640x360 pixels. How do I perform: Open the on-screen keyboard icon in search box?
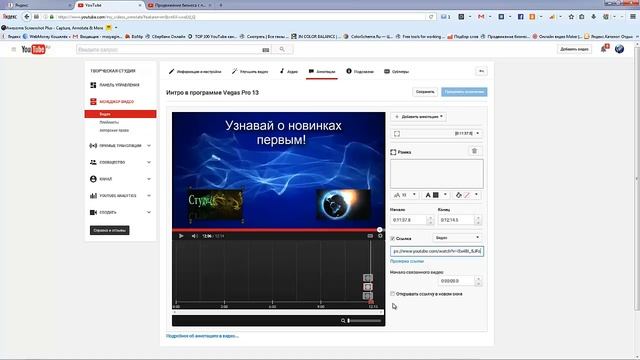[266, 50]
